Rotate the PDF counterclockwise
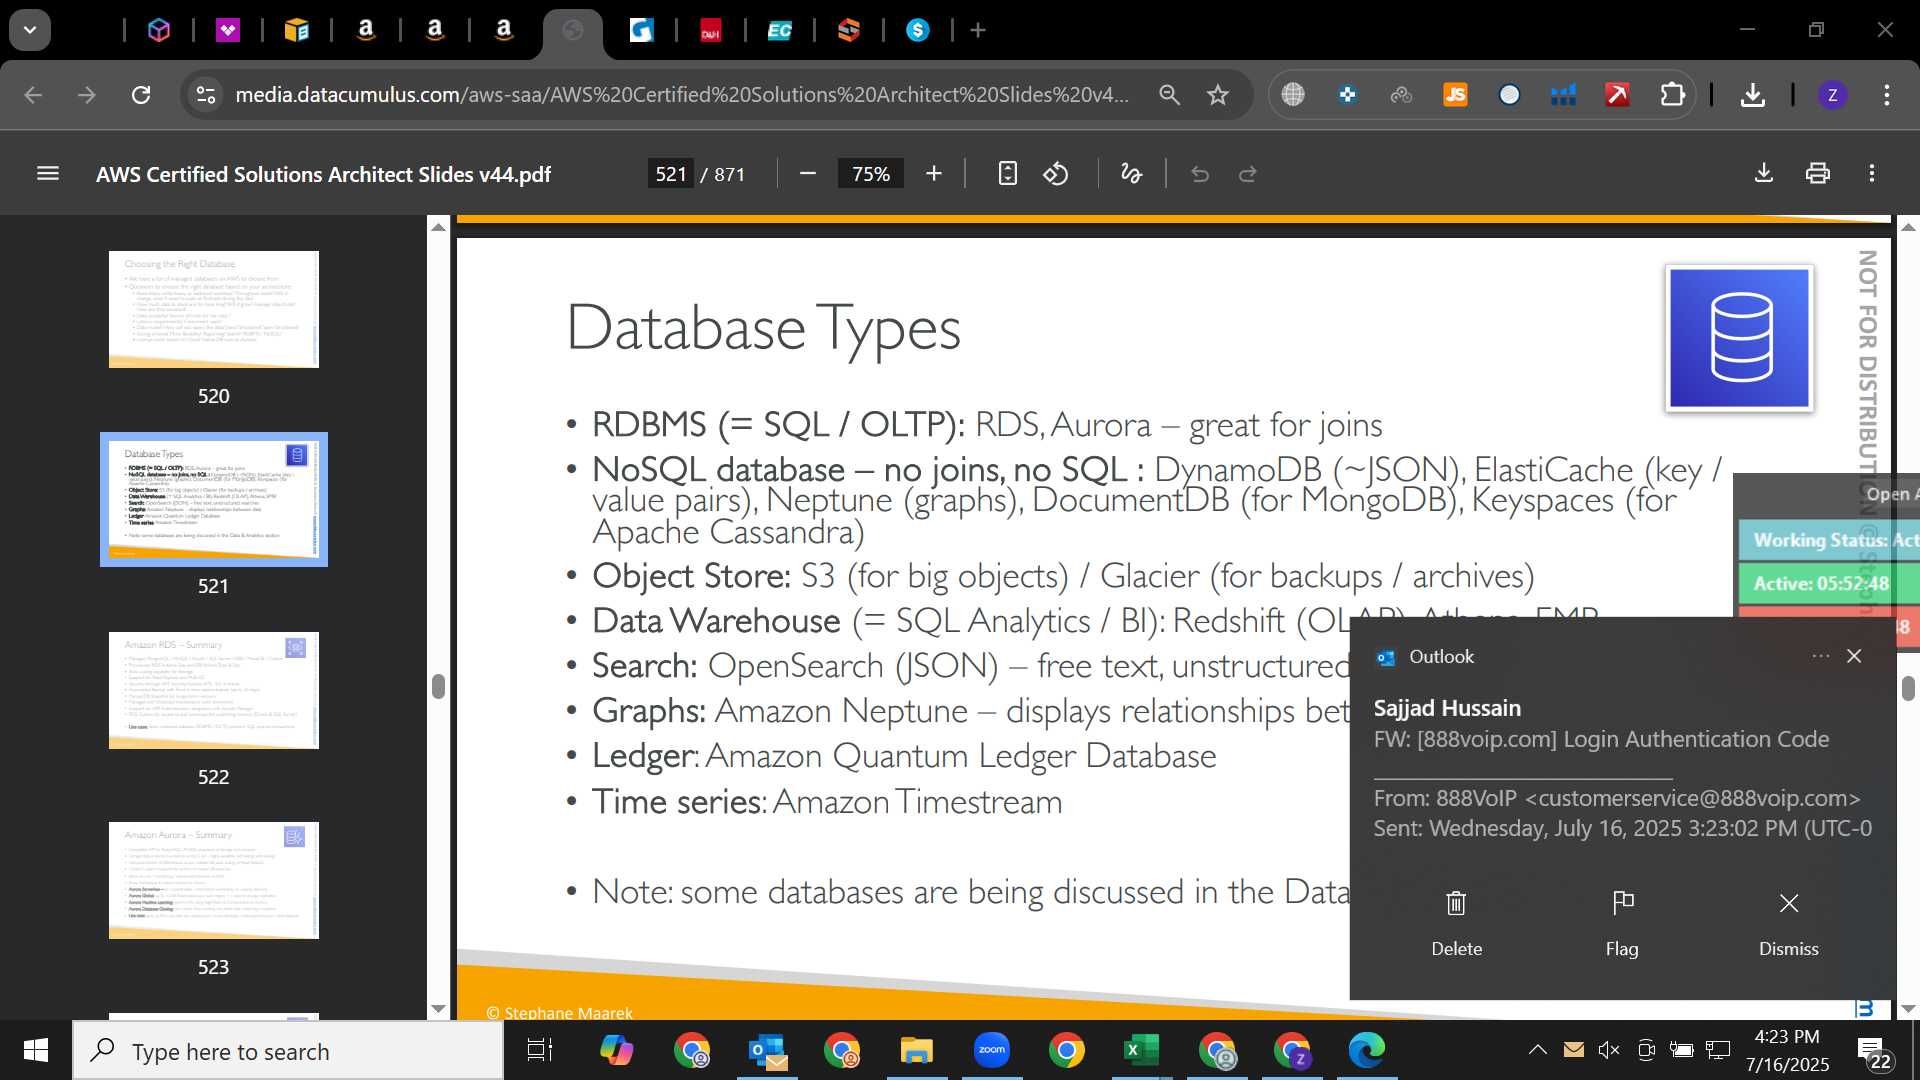The height and width of the screenshot is (1080, 1920). coord(1056,174)
